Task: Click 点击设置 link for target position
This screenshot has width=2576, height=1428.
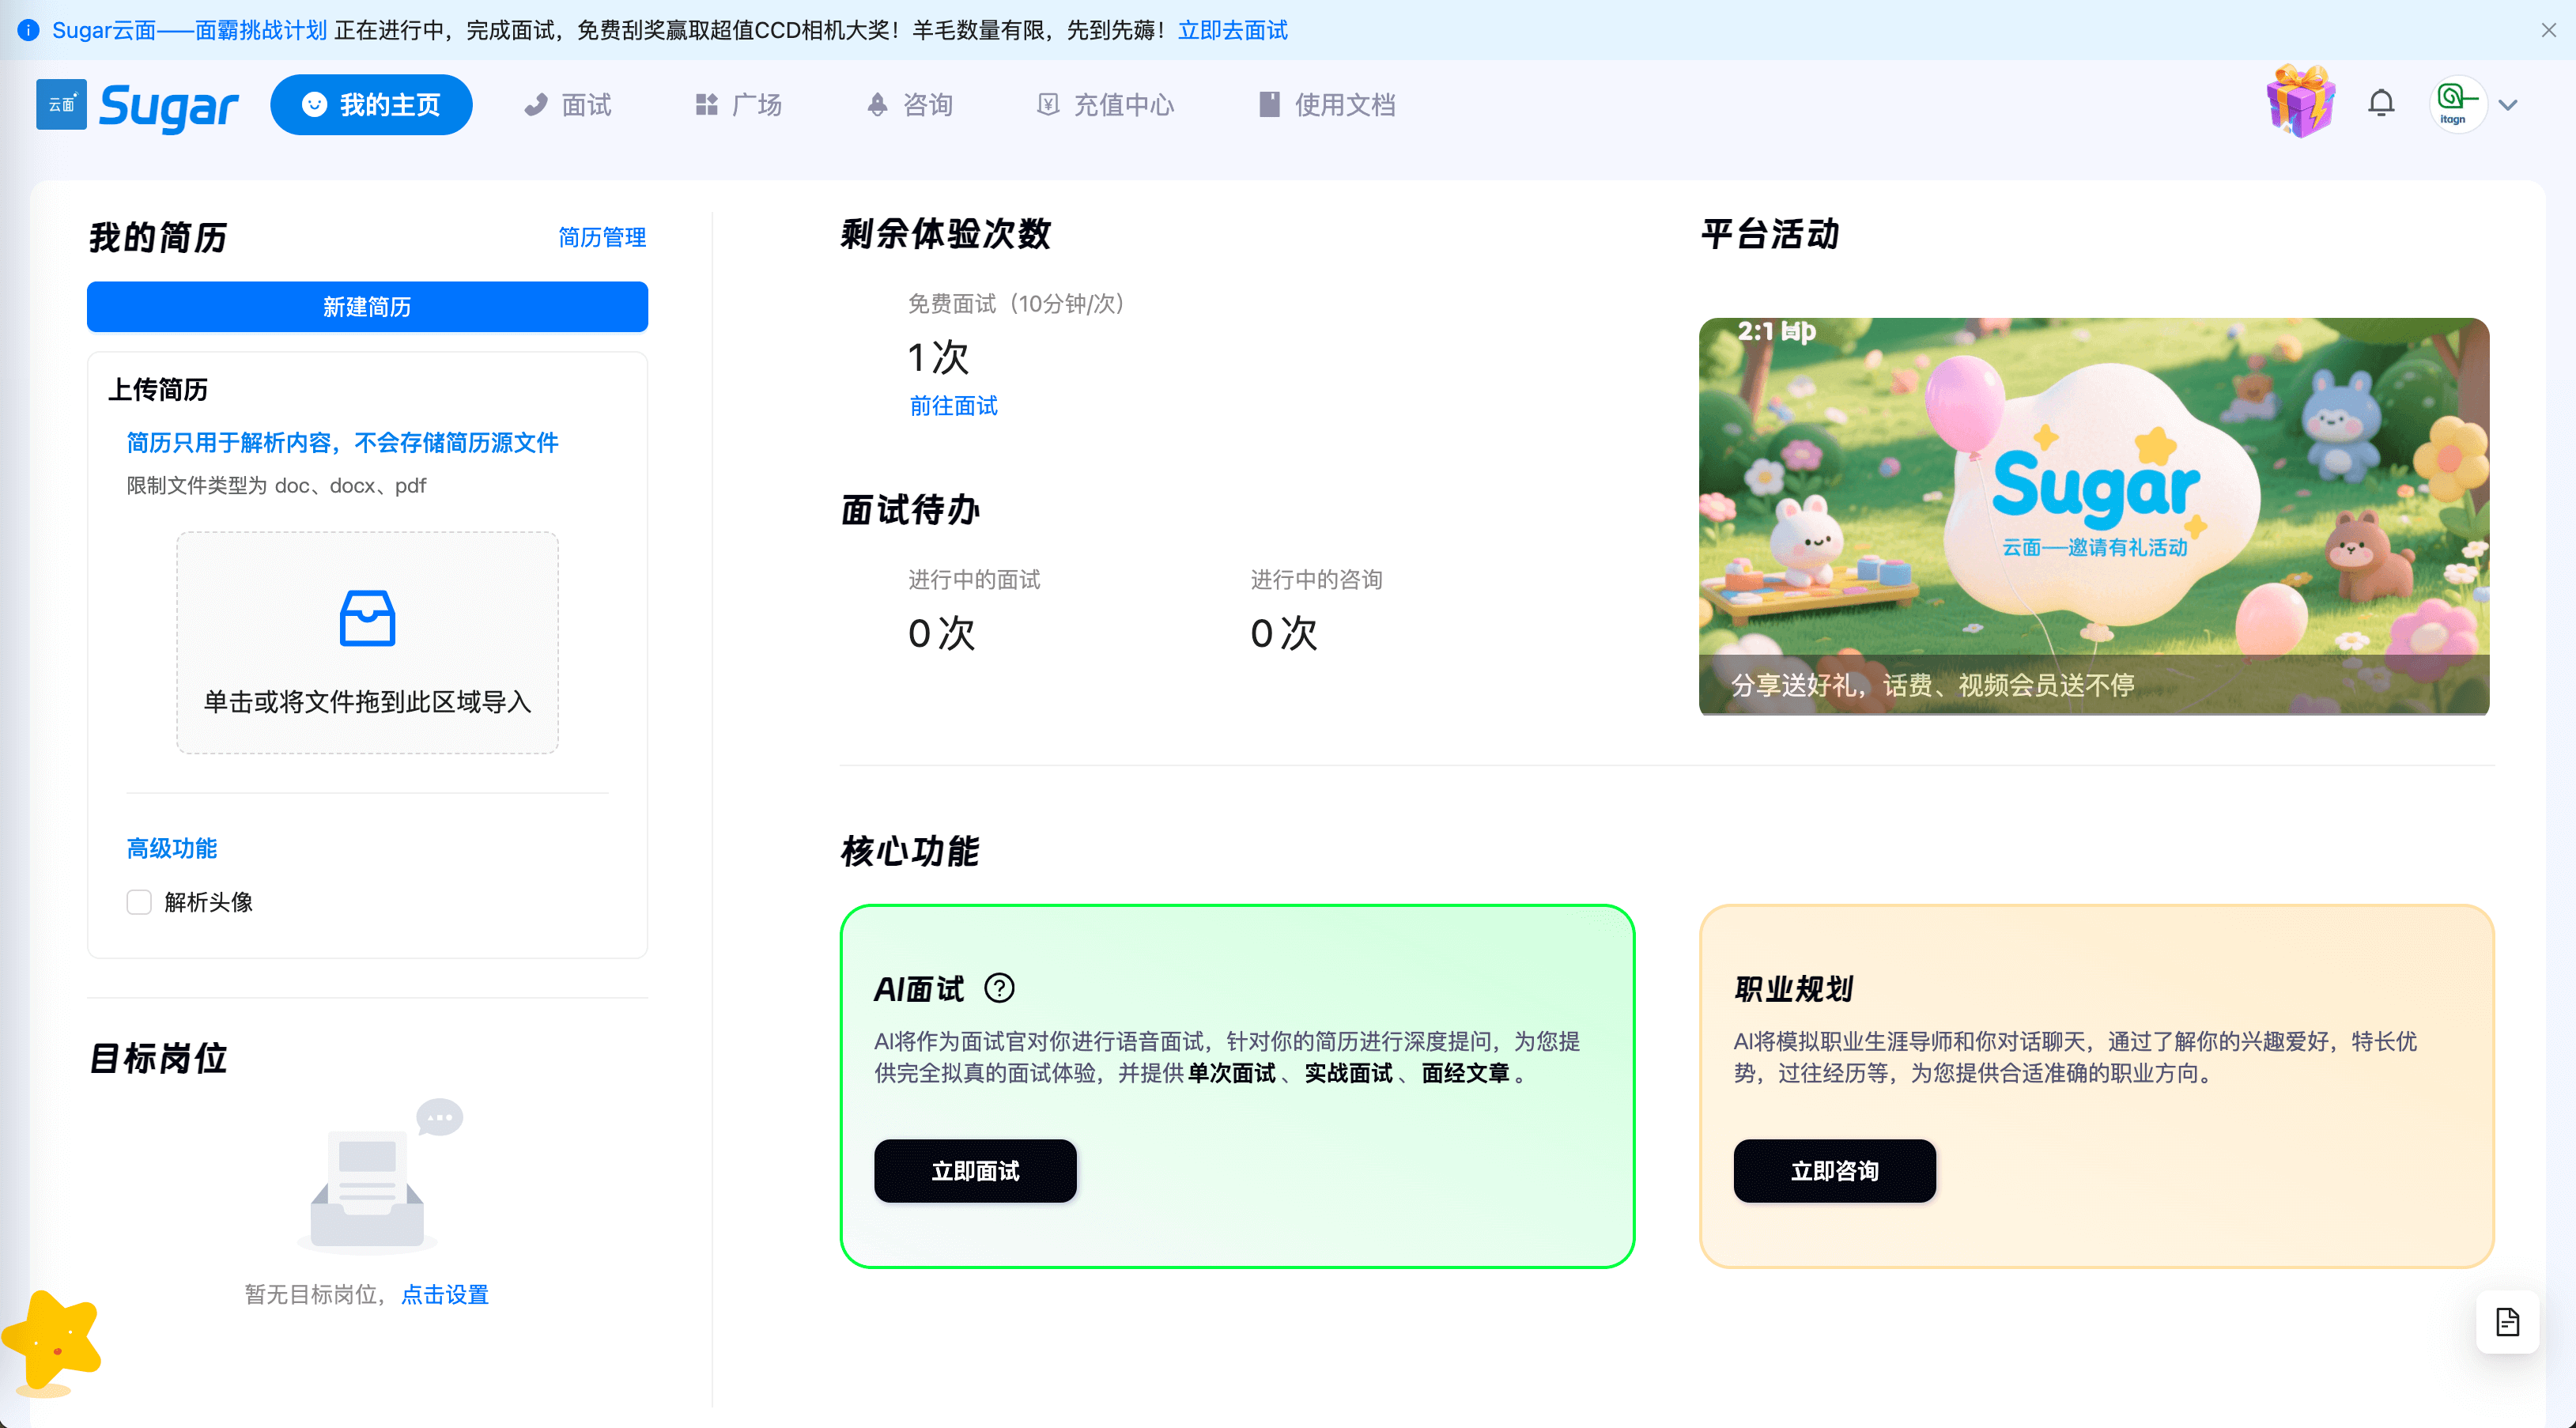Action: pyautogui.click(x=444, y=1294)
